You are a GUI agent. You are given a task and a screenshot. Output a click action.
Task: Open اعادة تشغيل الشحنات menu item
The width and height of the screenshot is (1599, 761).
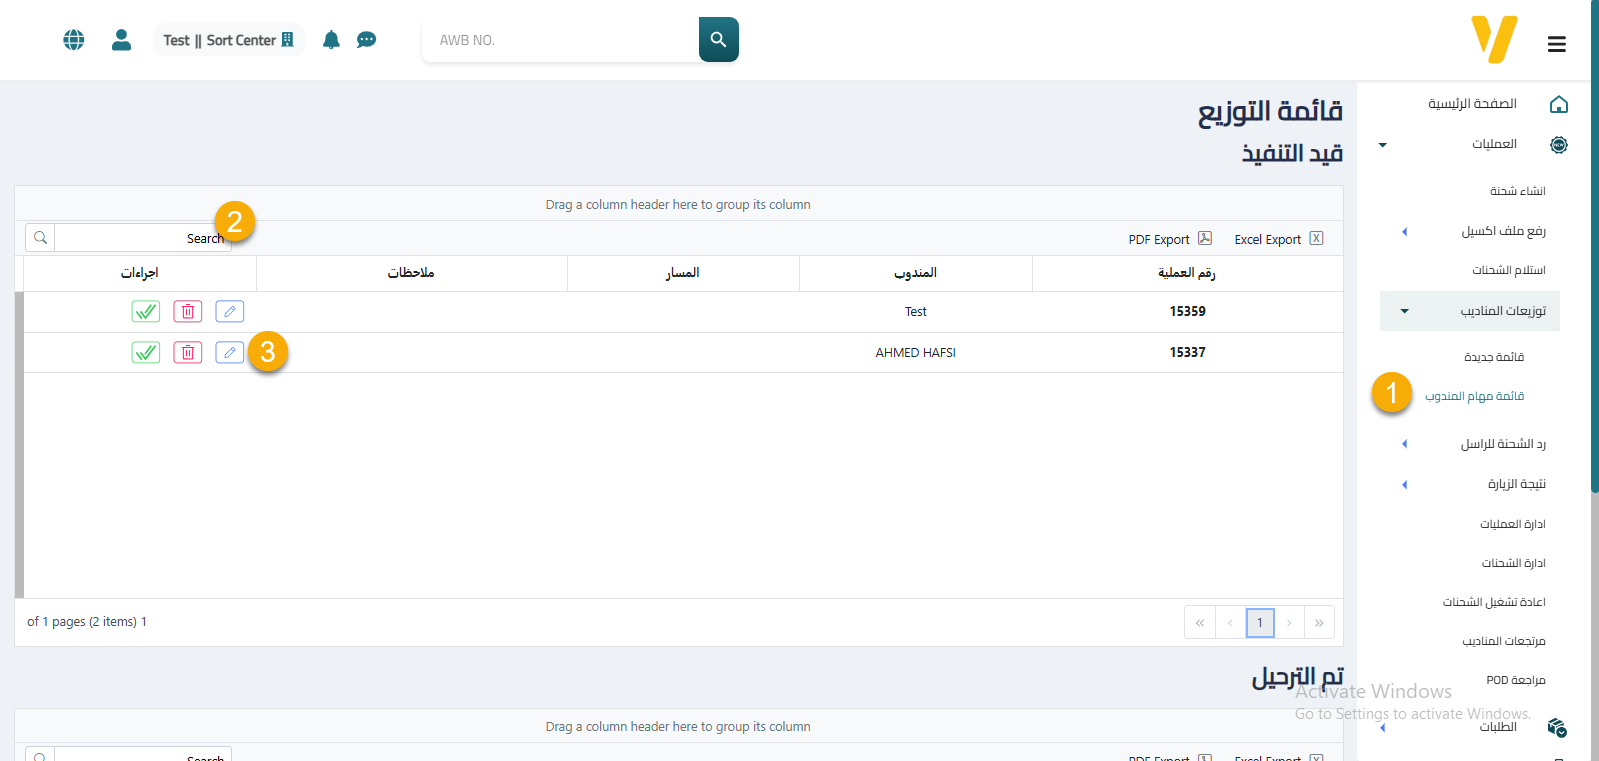(1493, 602)
